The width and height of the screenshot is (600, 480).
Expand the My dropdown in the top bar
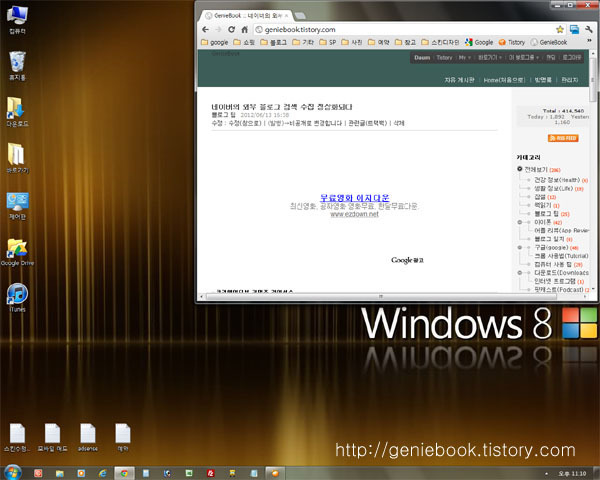[465, 57]
